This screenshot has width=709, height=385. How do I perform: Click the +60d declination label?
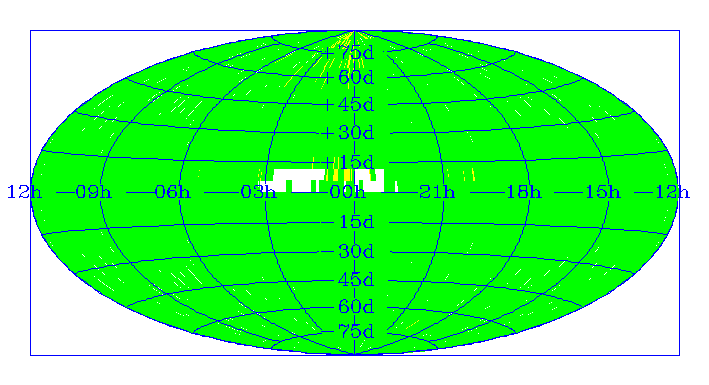[348, 78]
